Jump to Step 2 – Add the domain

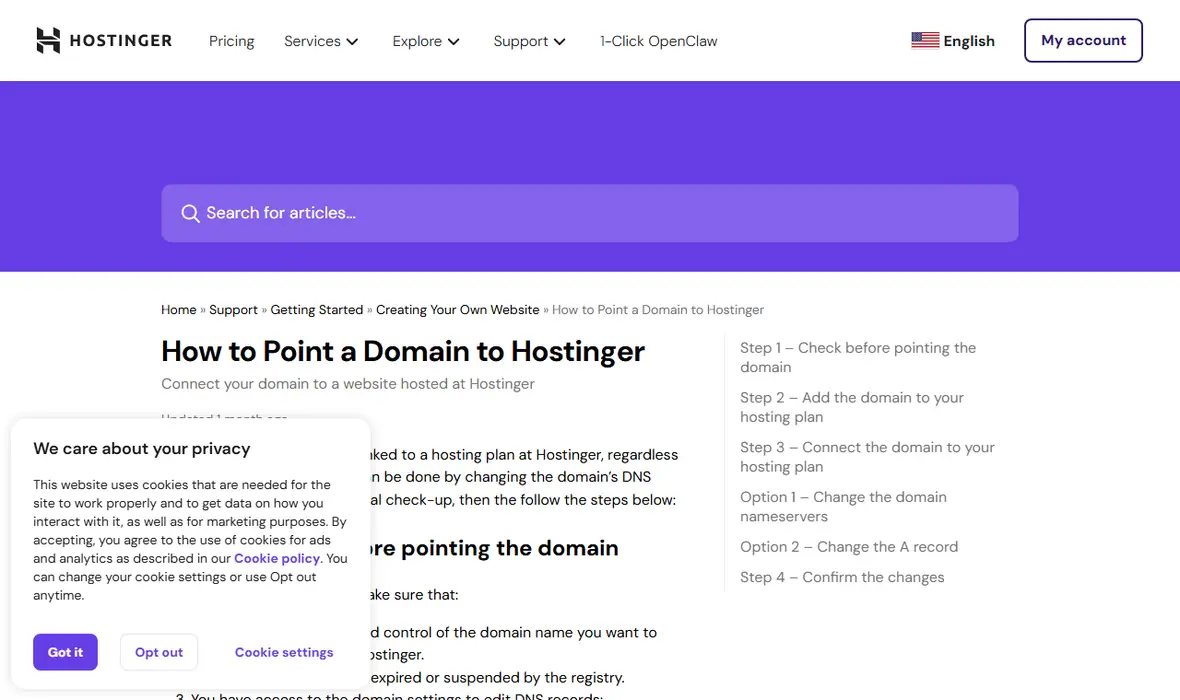[x=852, y=407]
